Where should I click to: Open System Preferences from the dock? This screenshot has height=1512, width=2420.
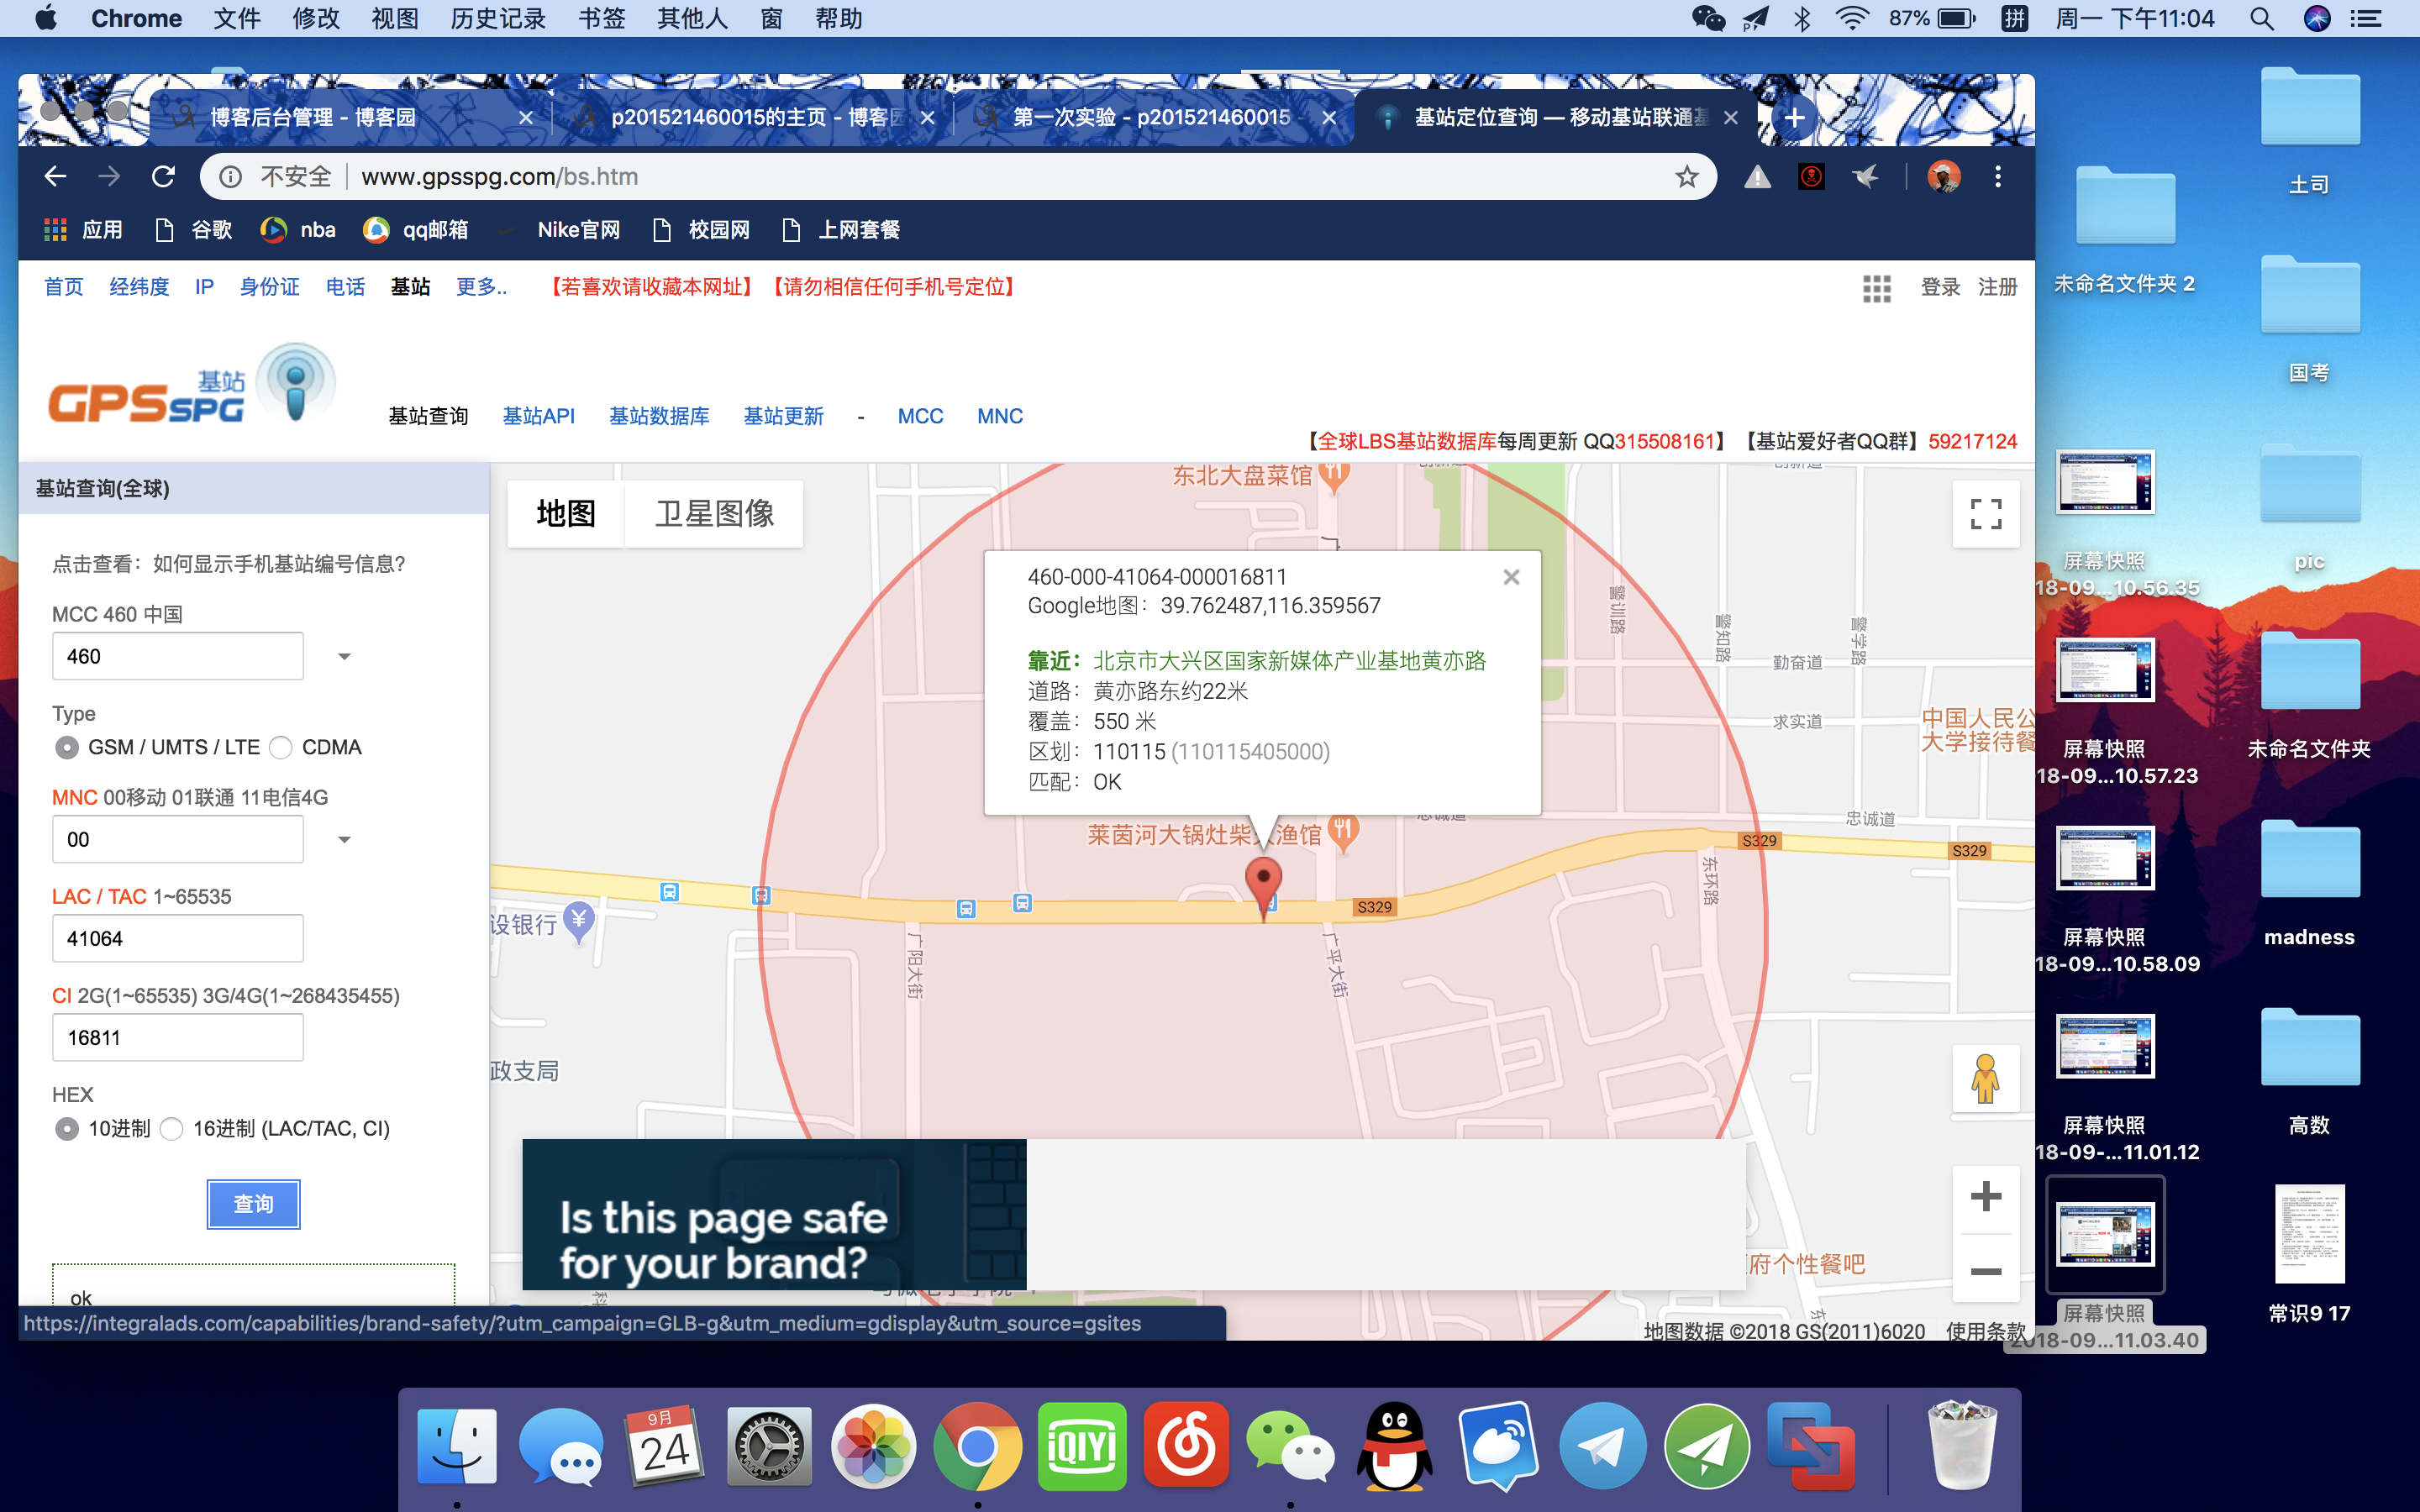[769, 1446]
